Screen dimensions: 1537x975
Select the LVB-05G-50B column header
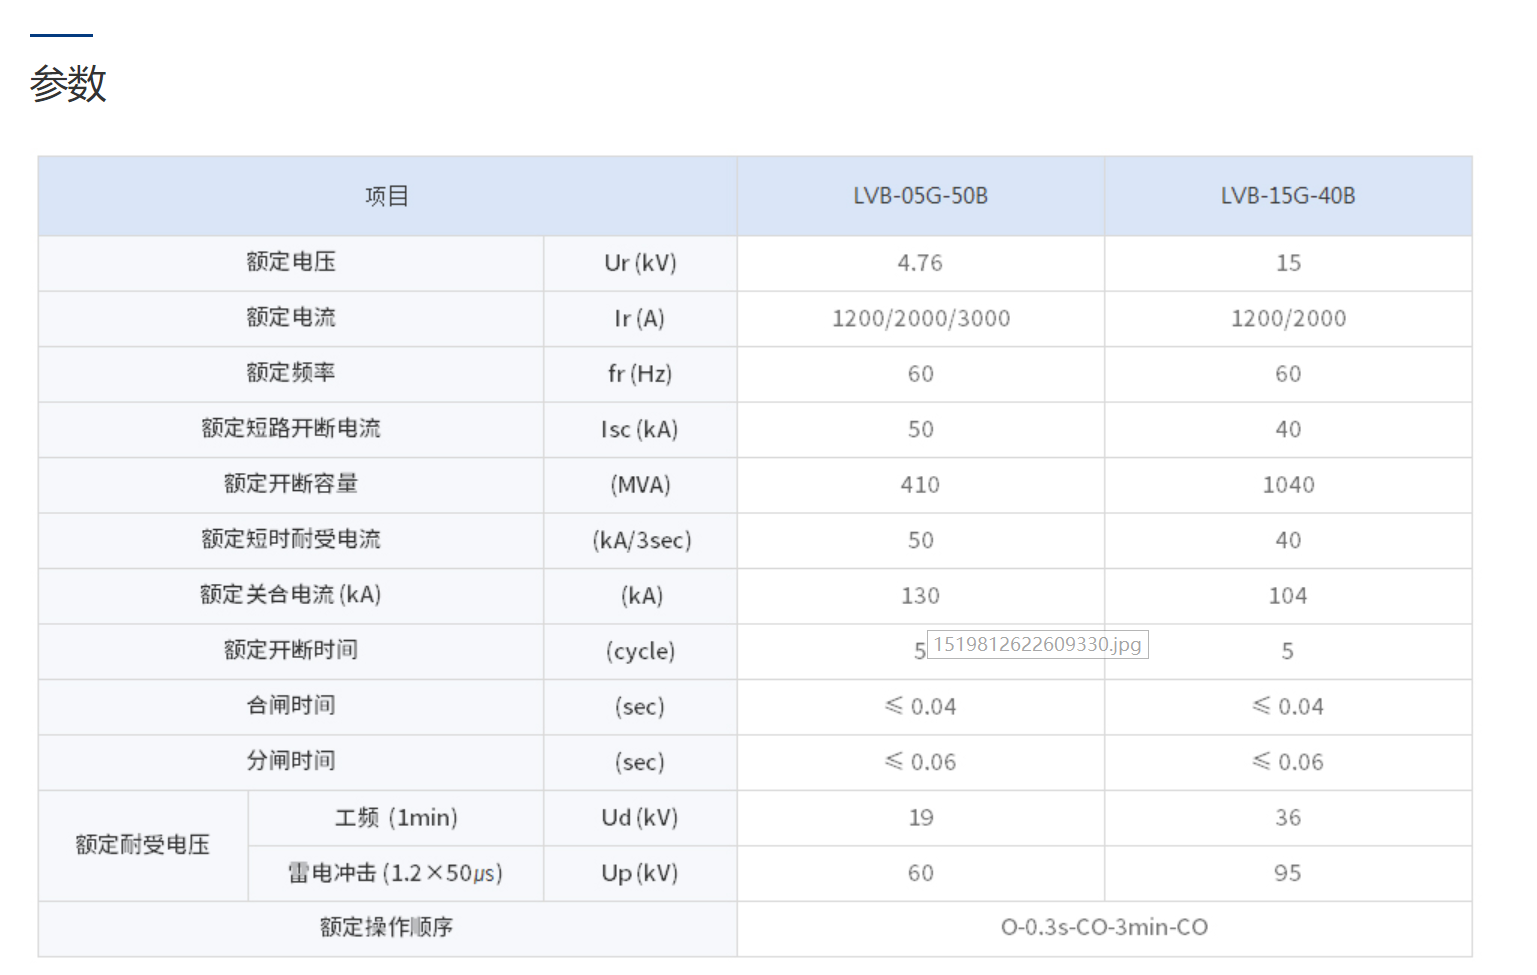click(x=920, y=196)
